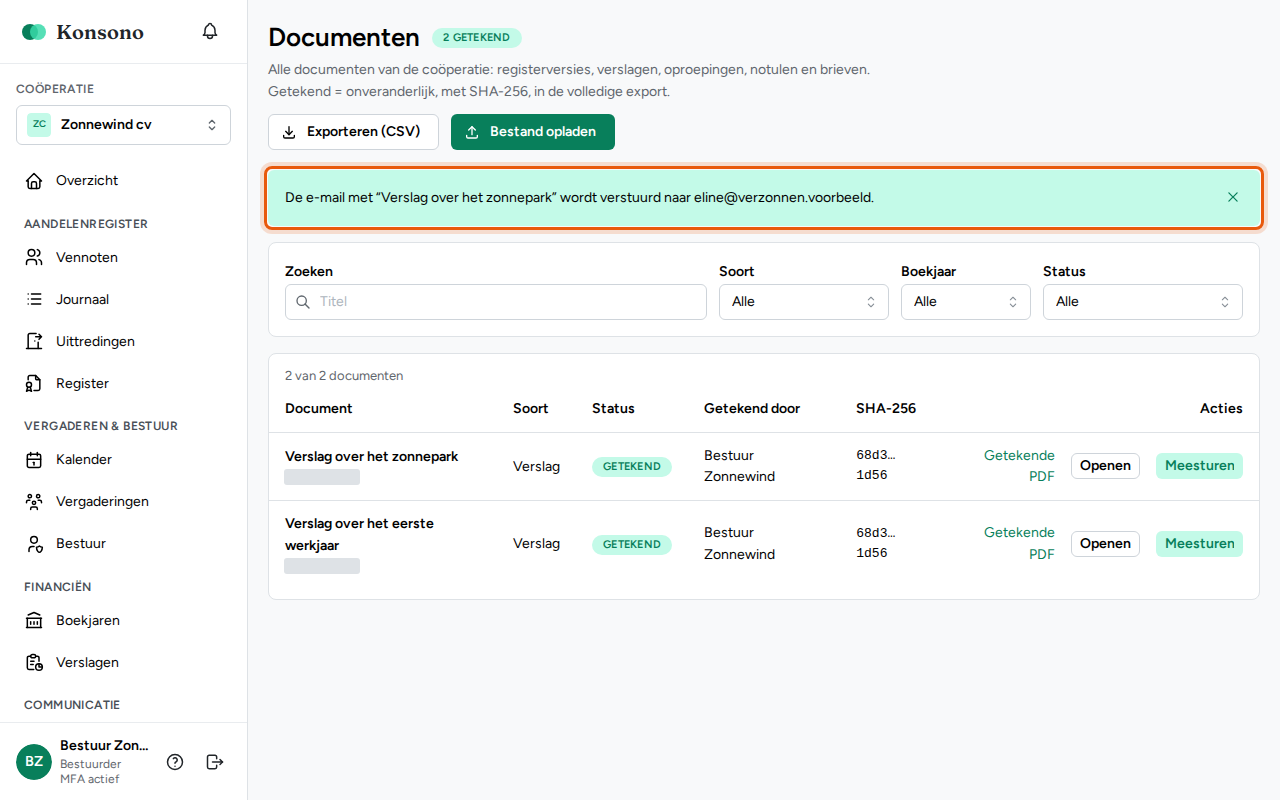Select the 'Verslag over het eerste werkjaar' title
1280x800 pixels.
(x=360, y=534)
